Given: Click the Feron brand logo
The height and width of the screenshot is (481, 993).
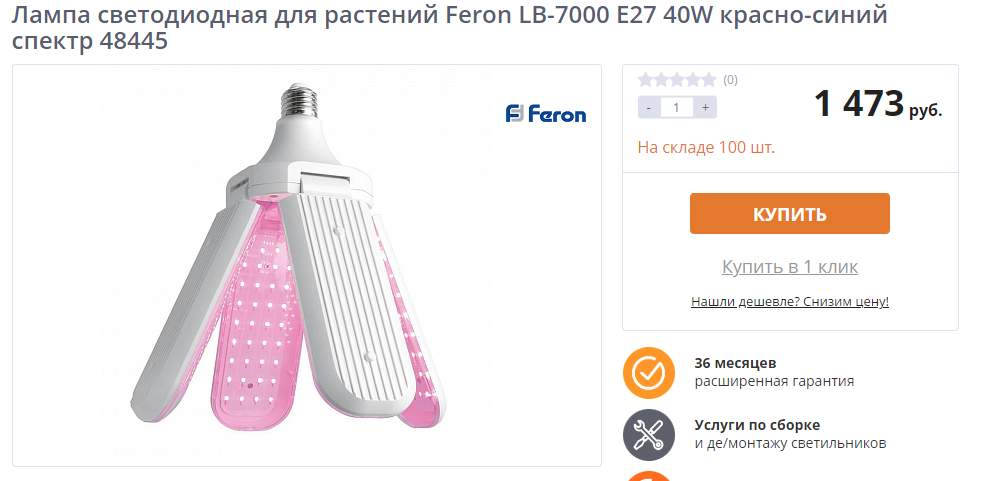Looking at the screenshot, I should [546, 114].
